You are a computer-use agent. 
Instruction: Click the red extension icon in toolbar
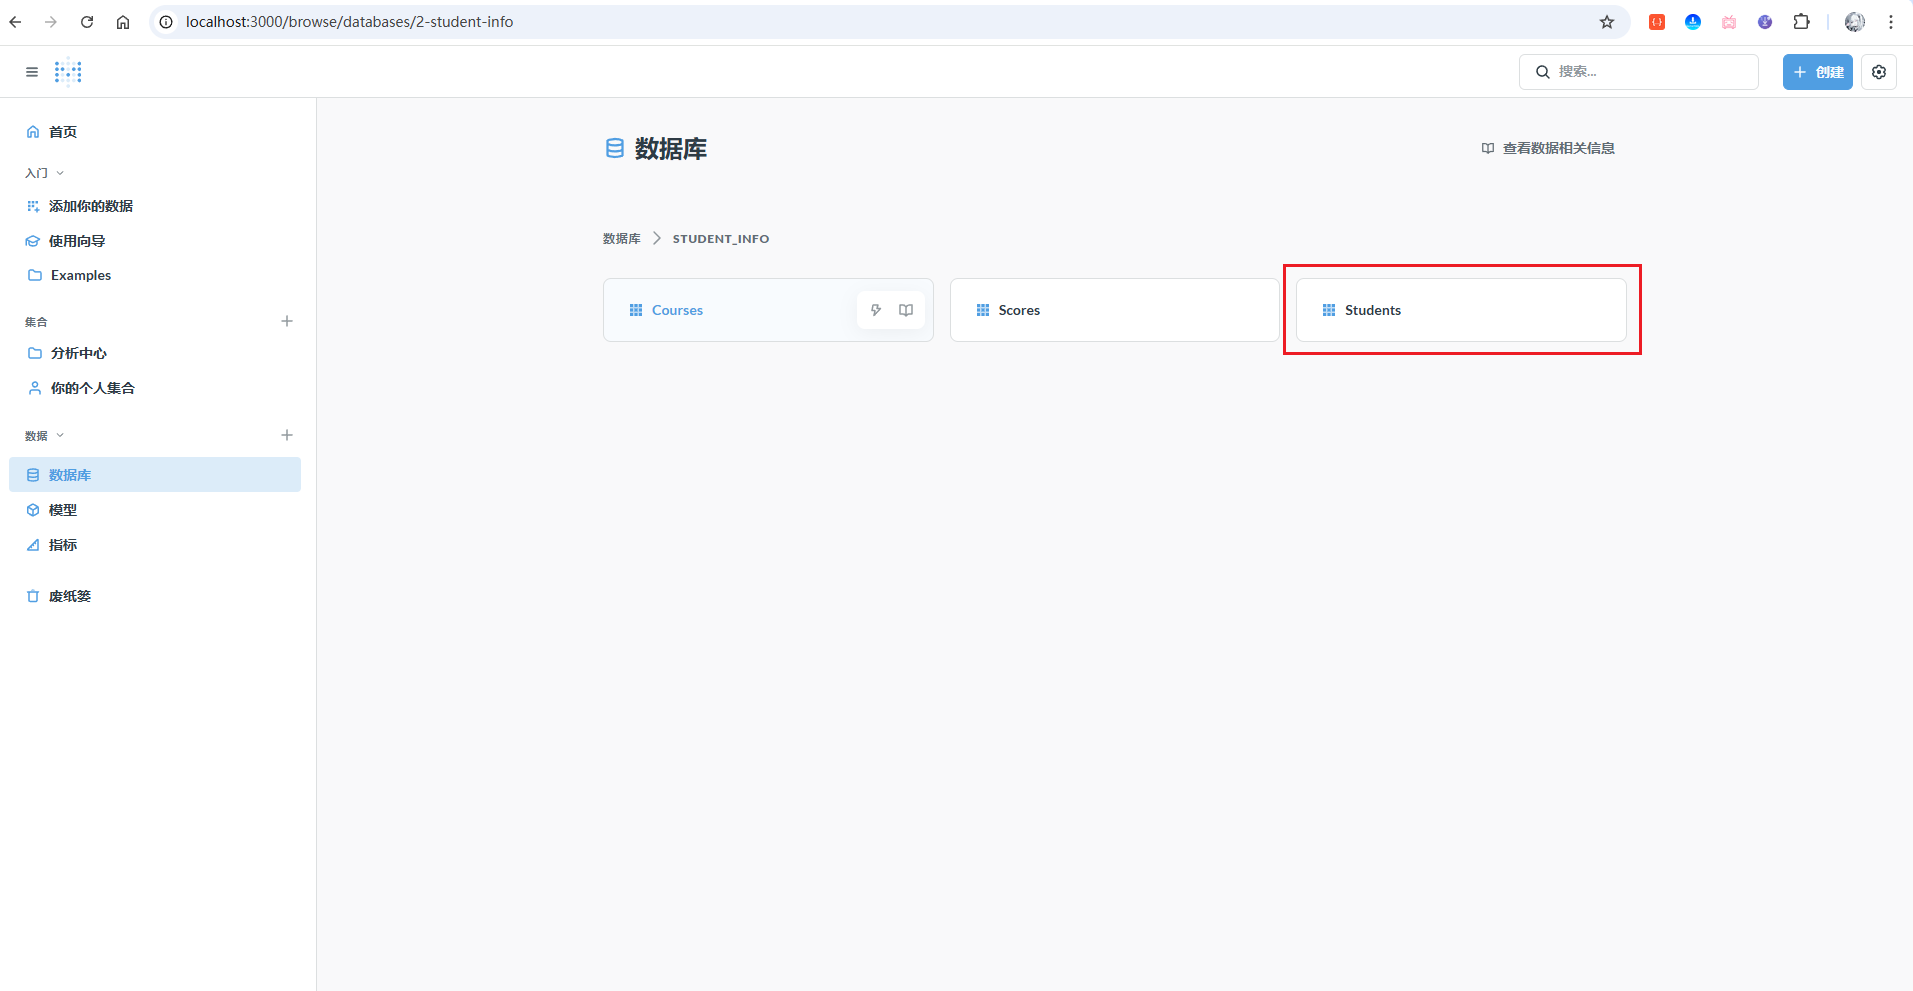click(1657, 22)
